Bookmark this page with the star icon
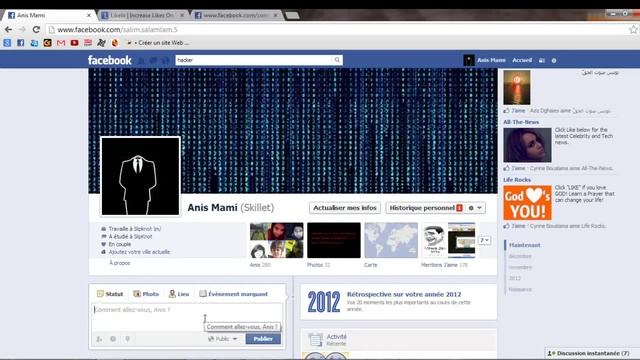Screen dimensions: 640x360 [633, 29]
